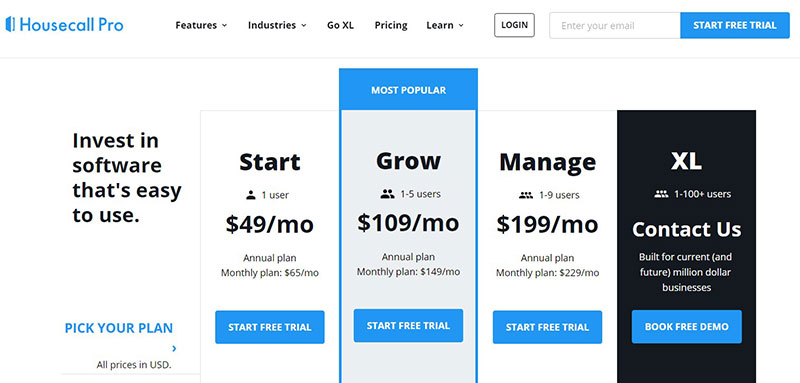Viewport: 800px width, 383px height.
Task: Book a free demo for XL
Action: pyautogui.click(x=687, y=326)
